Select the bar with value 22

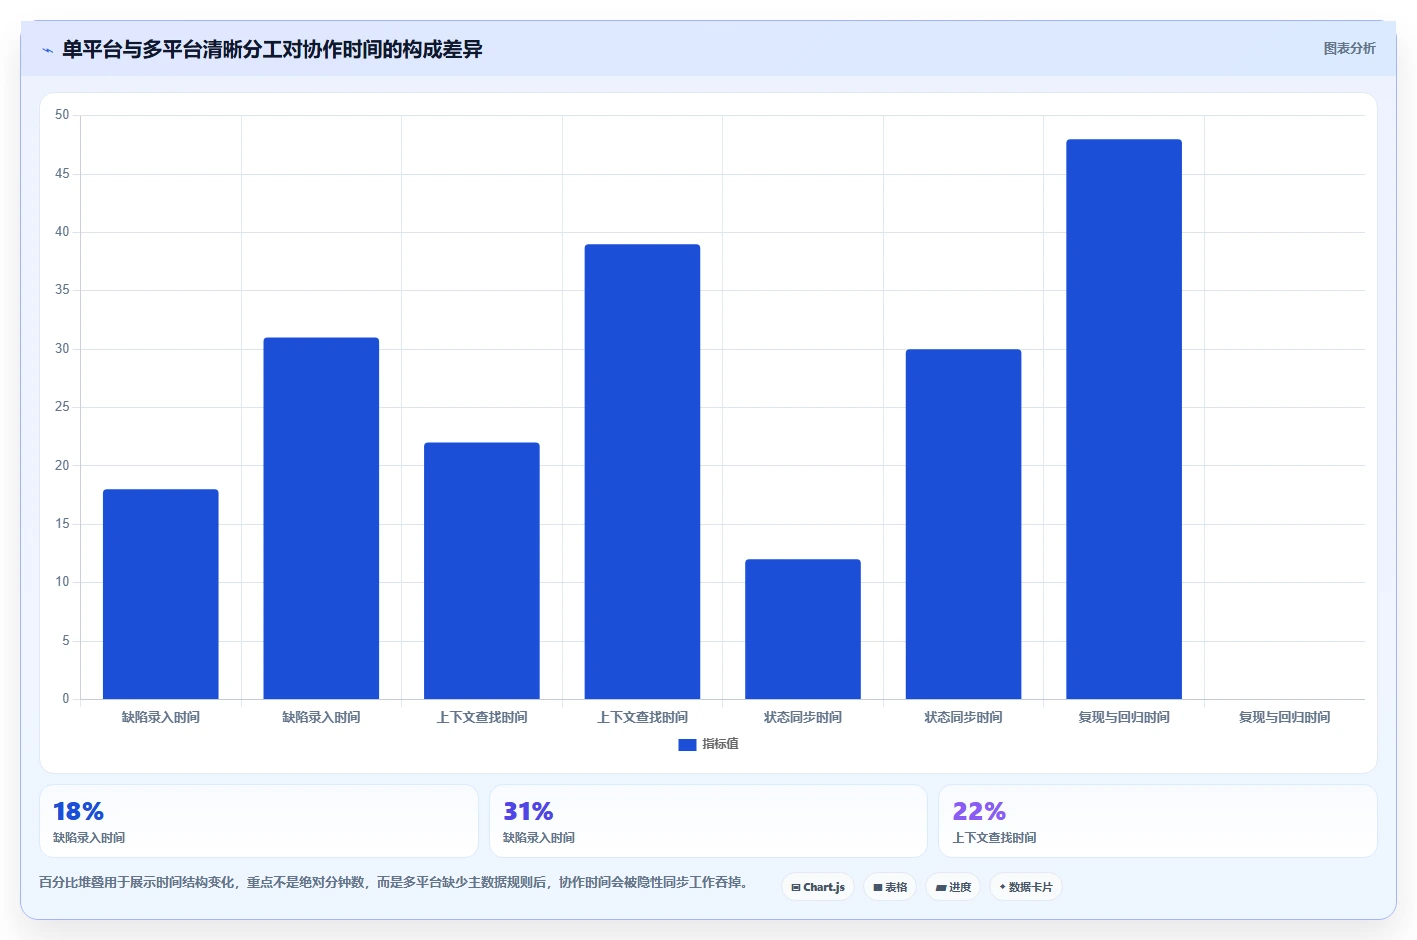coord(482,571)
